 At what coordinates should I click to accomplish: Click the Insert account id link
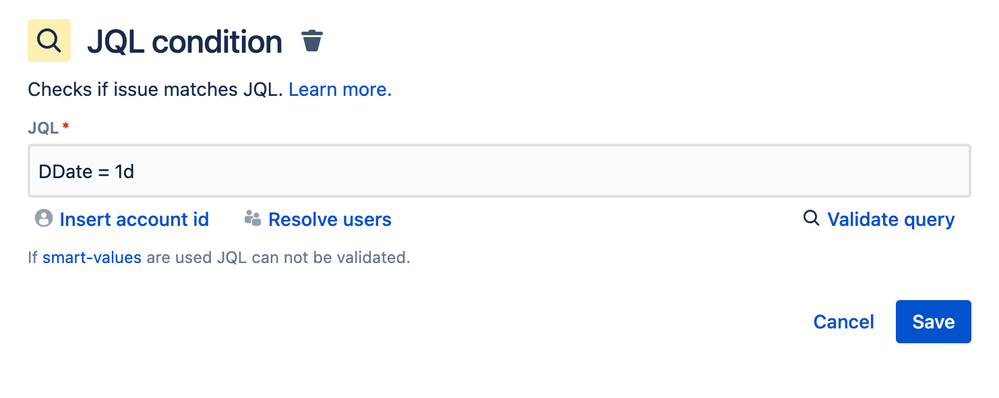click(134, 220)
